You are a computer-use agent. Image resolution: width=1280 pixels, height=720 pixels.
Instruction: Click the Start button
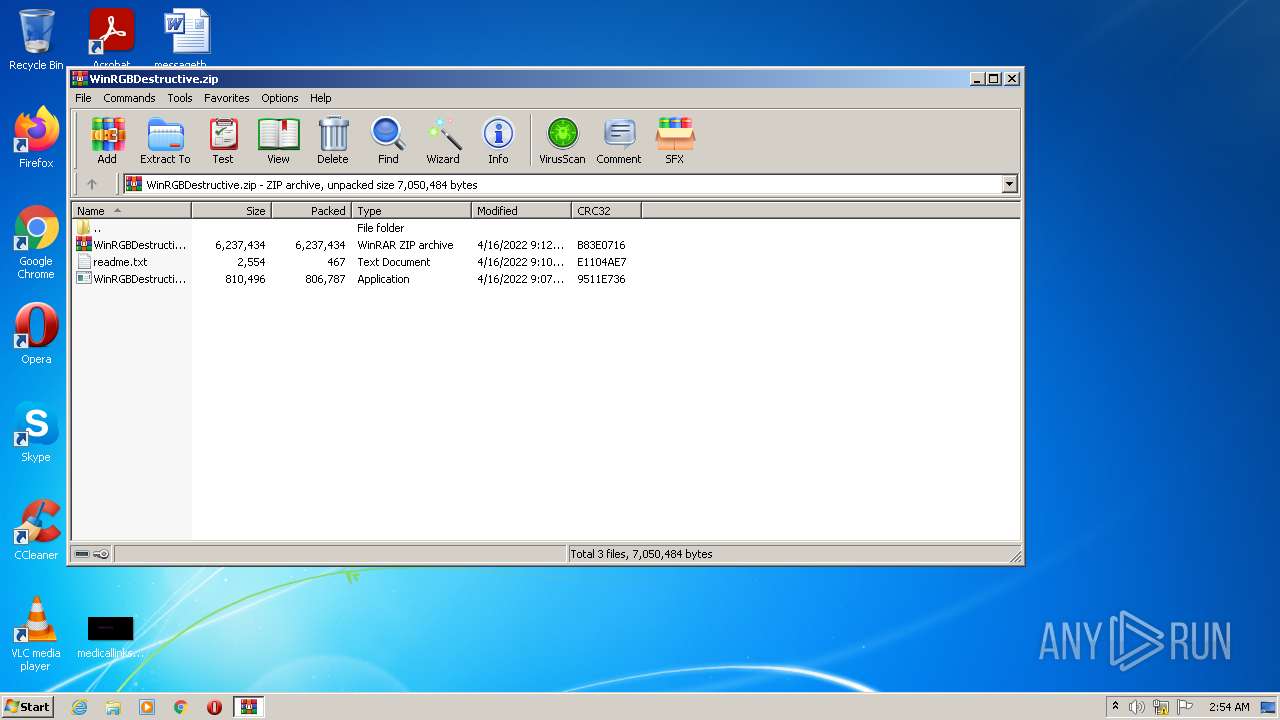27,706
